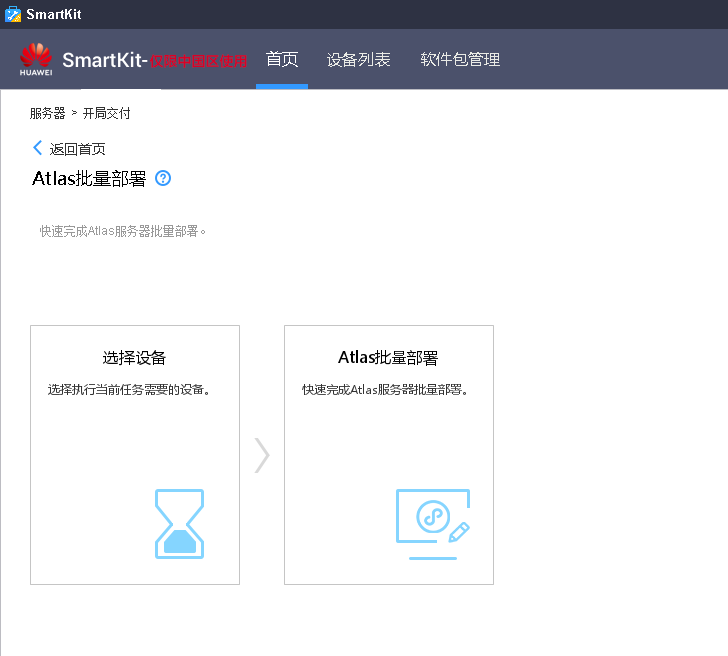Open the 选择设备 step card title
Screen dimensions: 728x656
(x=134, y=358)
